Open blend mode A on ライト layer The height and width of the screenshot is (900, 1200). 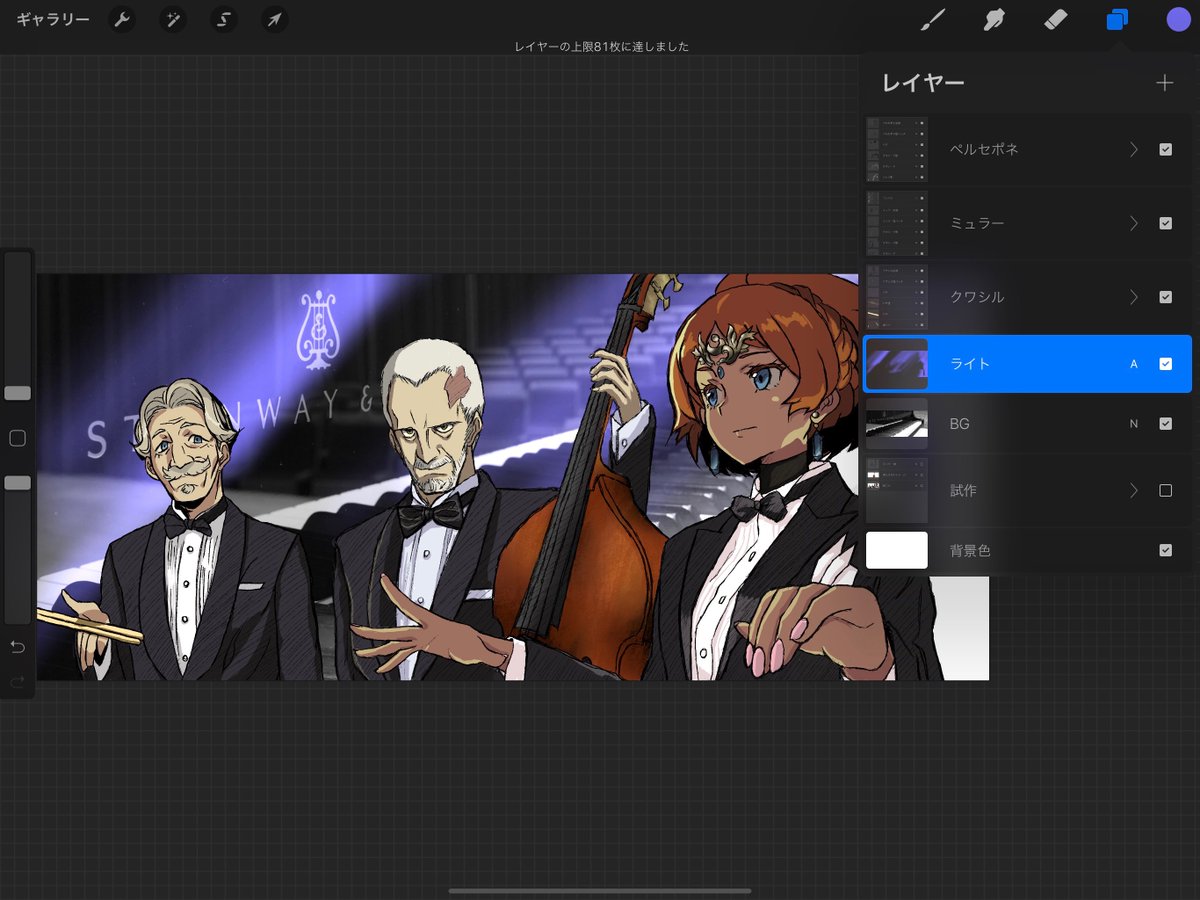pos(1134,364)
